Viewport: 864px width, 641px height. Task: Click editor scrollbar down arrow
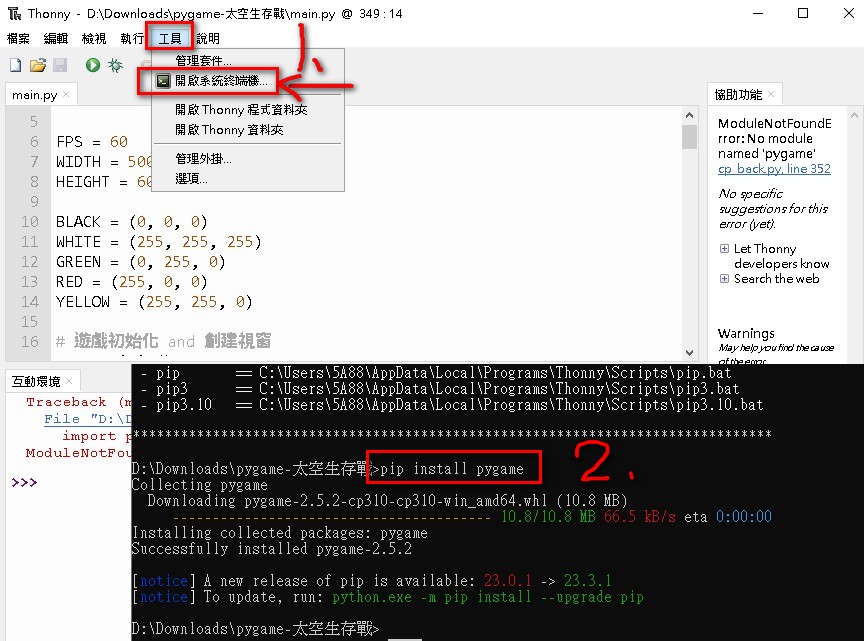(x=689, y=353)
